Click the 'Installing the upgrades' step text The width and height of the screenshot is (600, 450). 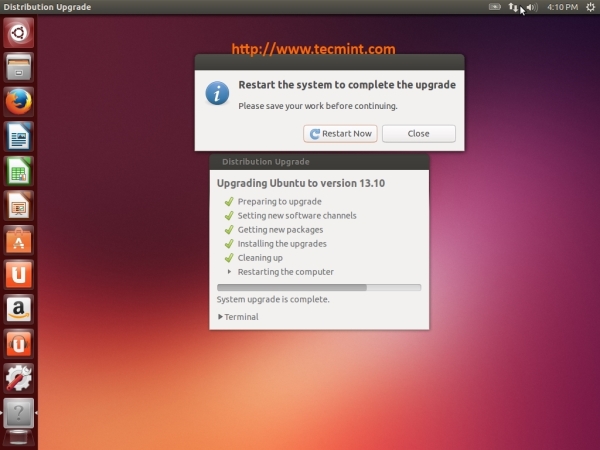tap(282, 244)
